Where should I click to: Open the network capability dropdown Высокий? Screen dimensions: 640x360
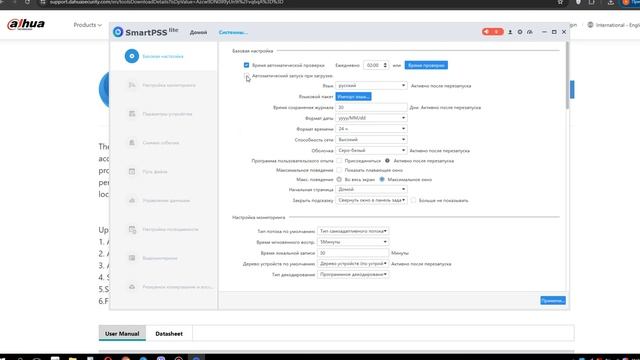371,140
